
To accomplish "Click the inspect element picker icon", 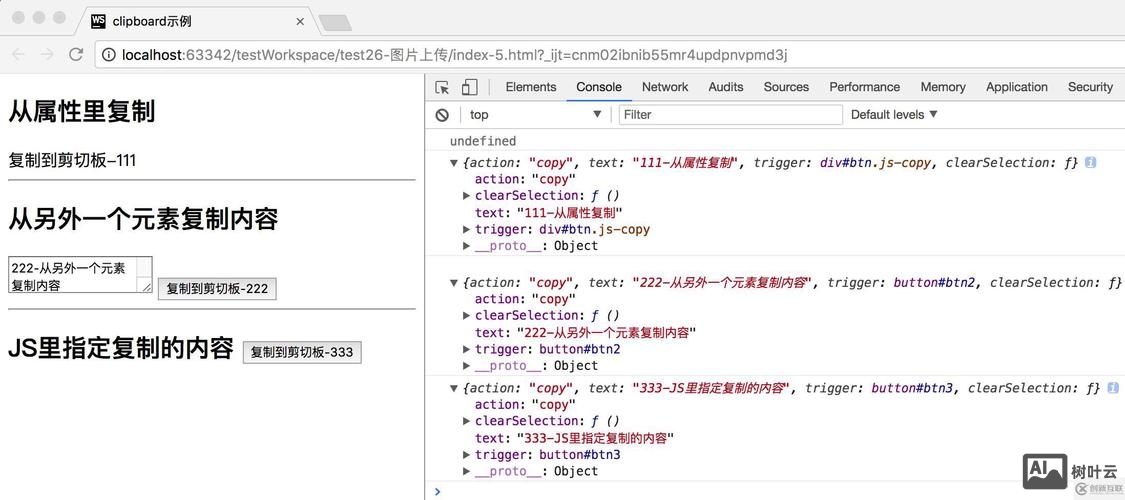I will (x=443, y=87).
